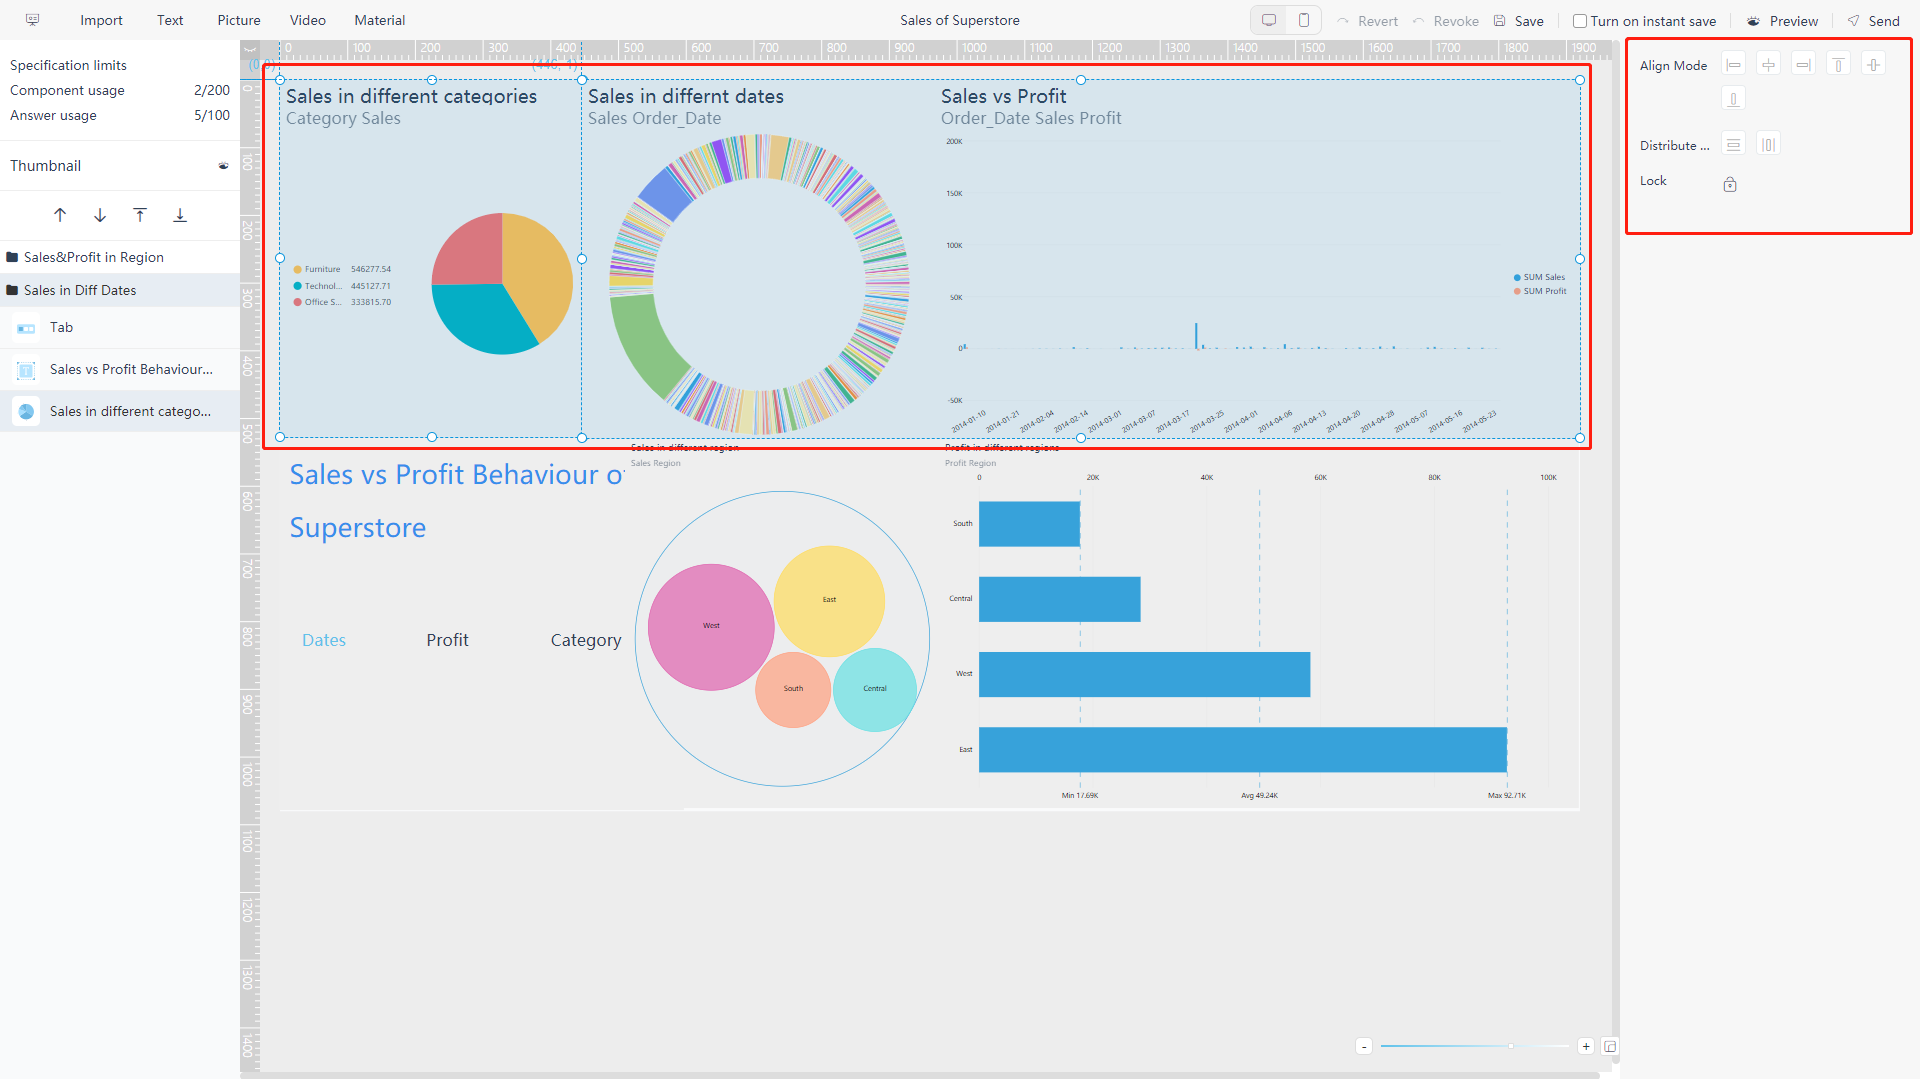The height and width of the screenshot is (1079, 1920).
Task: Zoom out the canvas with minus button
Action: [1364, 1047]
